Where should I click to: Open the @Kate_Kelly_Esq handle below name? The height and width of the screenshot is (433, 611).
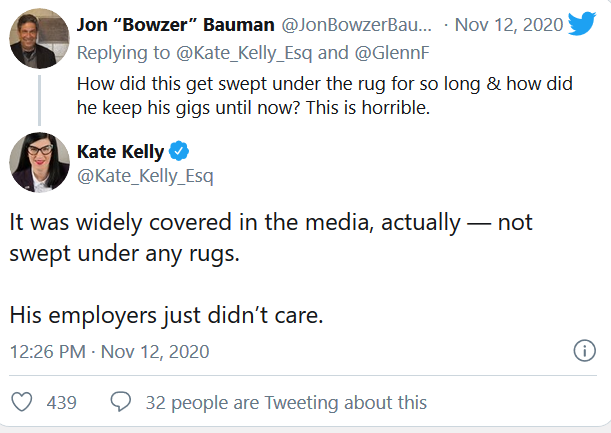click(x=145, y=176)
